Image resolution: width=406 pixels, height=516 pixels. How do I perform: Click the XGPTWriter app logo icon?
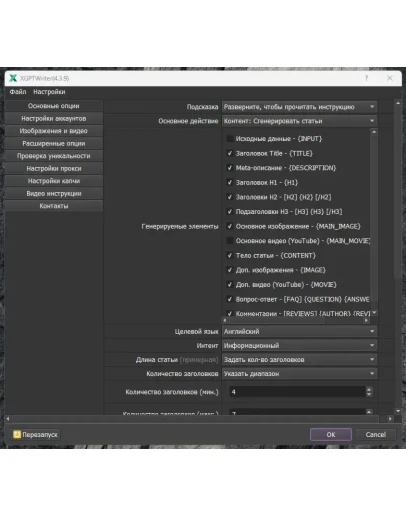tap(13, 78)
